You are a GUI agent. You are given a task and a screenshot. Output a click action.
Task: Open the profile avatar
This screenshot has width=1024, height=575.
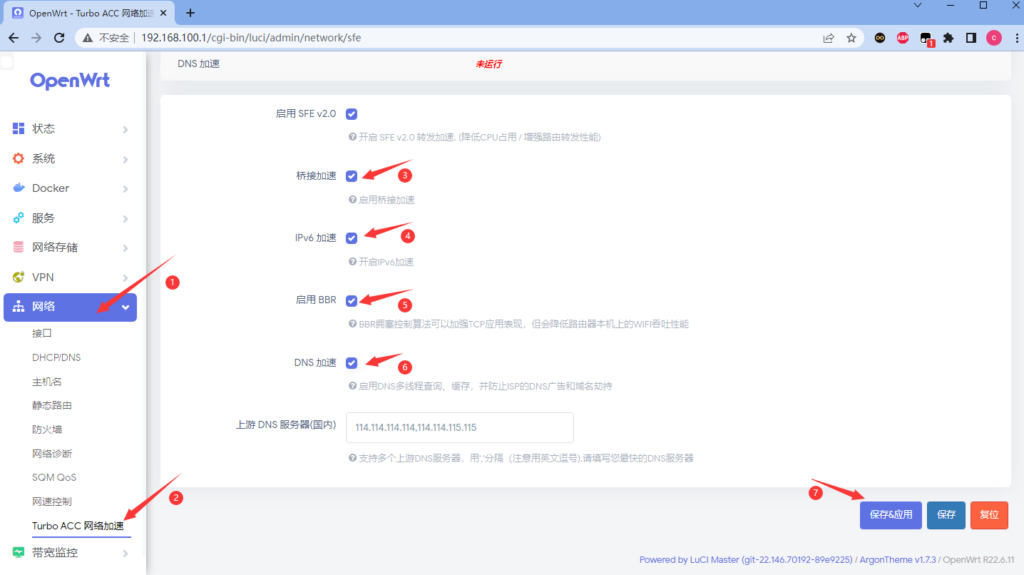tap(994, 38)
